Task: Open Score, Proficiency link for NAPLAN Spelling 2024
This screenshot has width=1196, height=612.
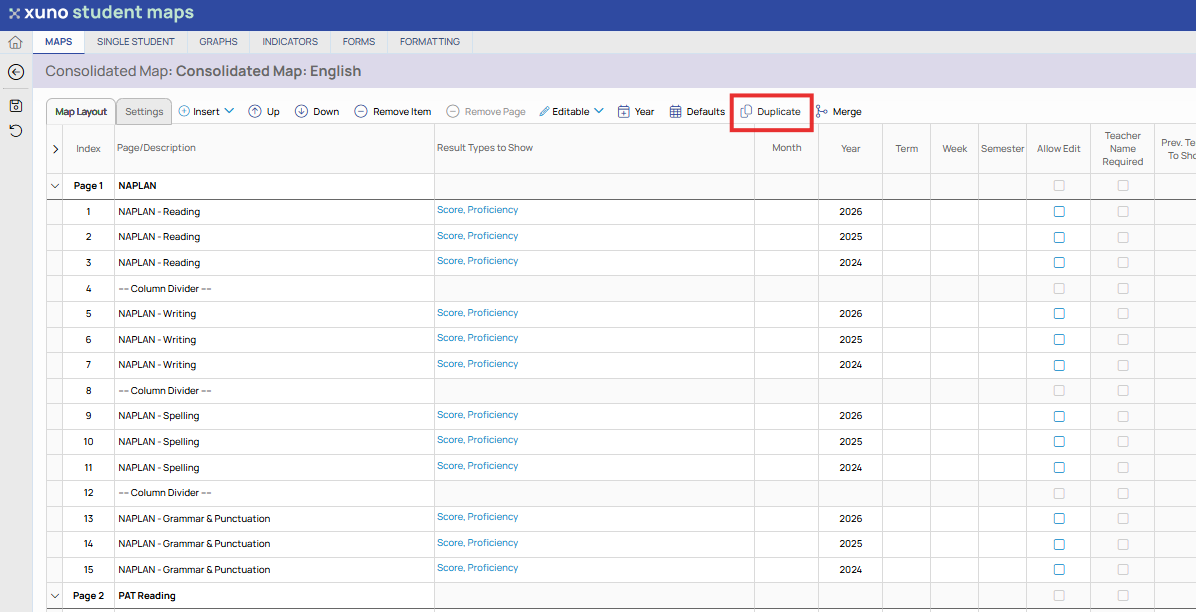Action: [x=477, y=466]
